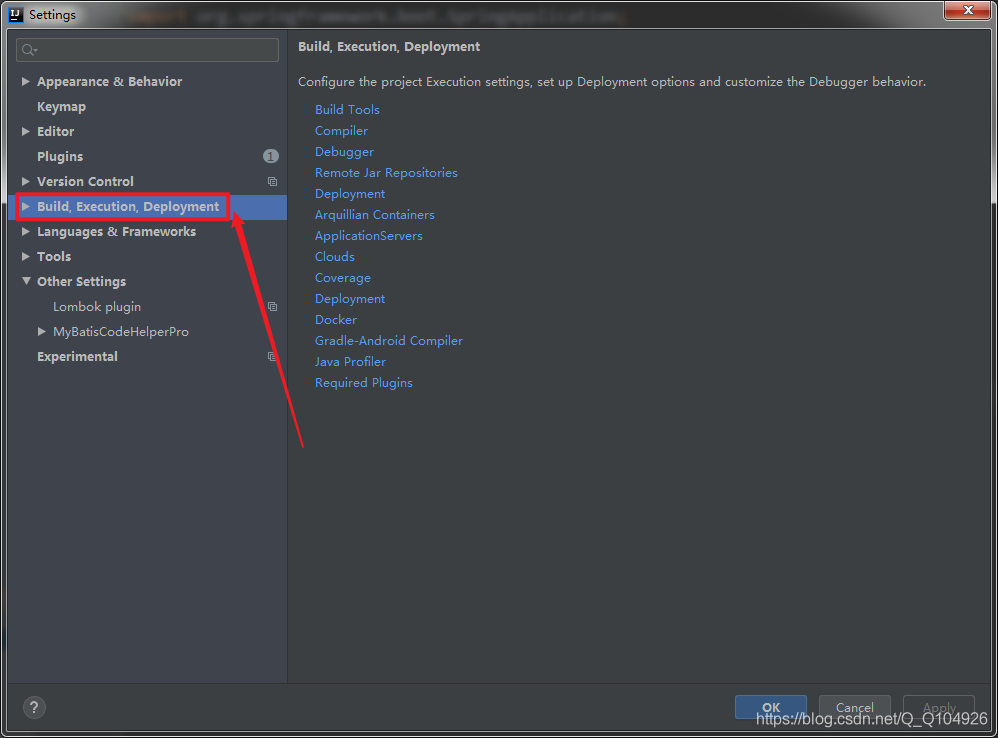Click the IntelliJ logo in title bar
Image resolution: width=998 pixels, height=738 pixels.
coord(16,14)
